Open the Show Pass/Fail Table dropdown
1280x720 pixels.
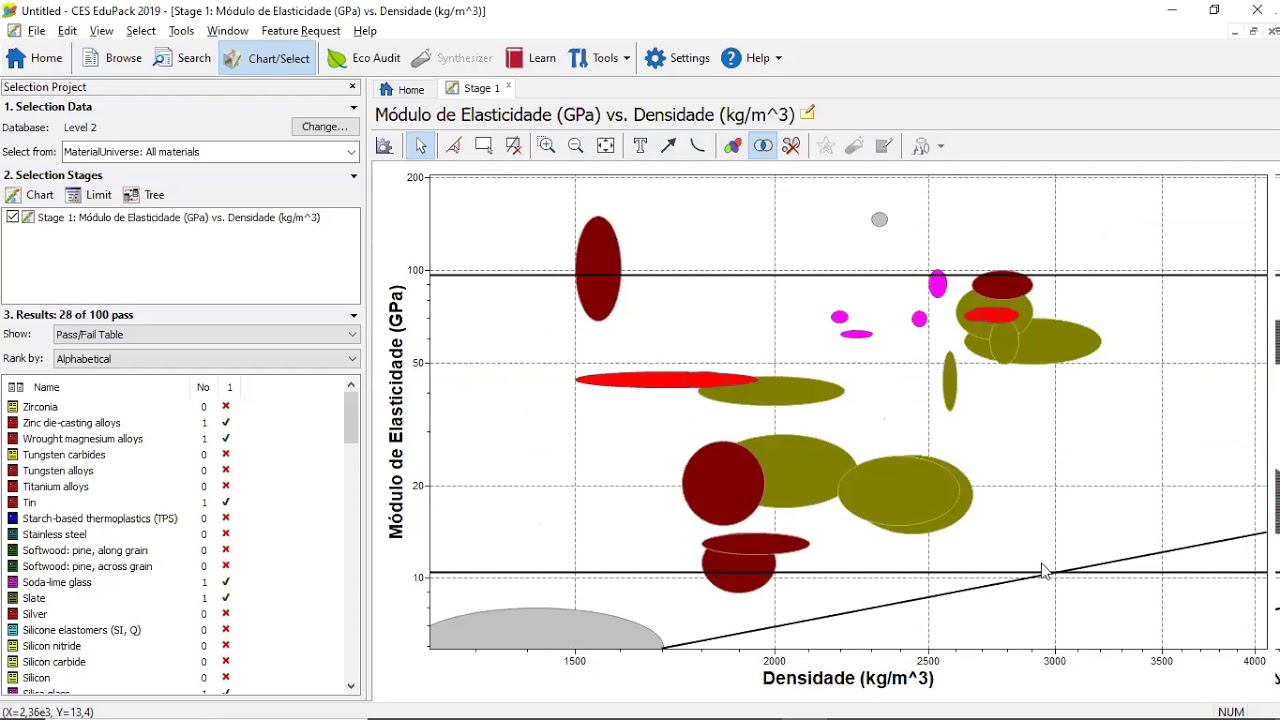[206, 334]
